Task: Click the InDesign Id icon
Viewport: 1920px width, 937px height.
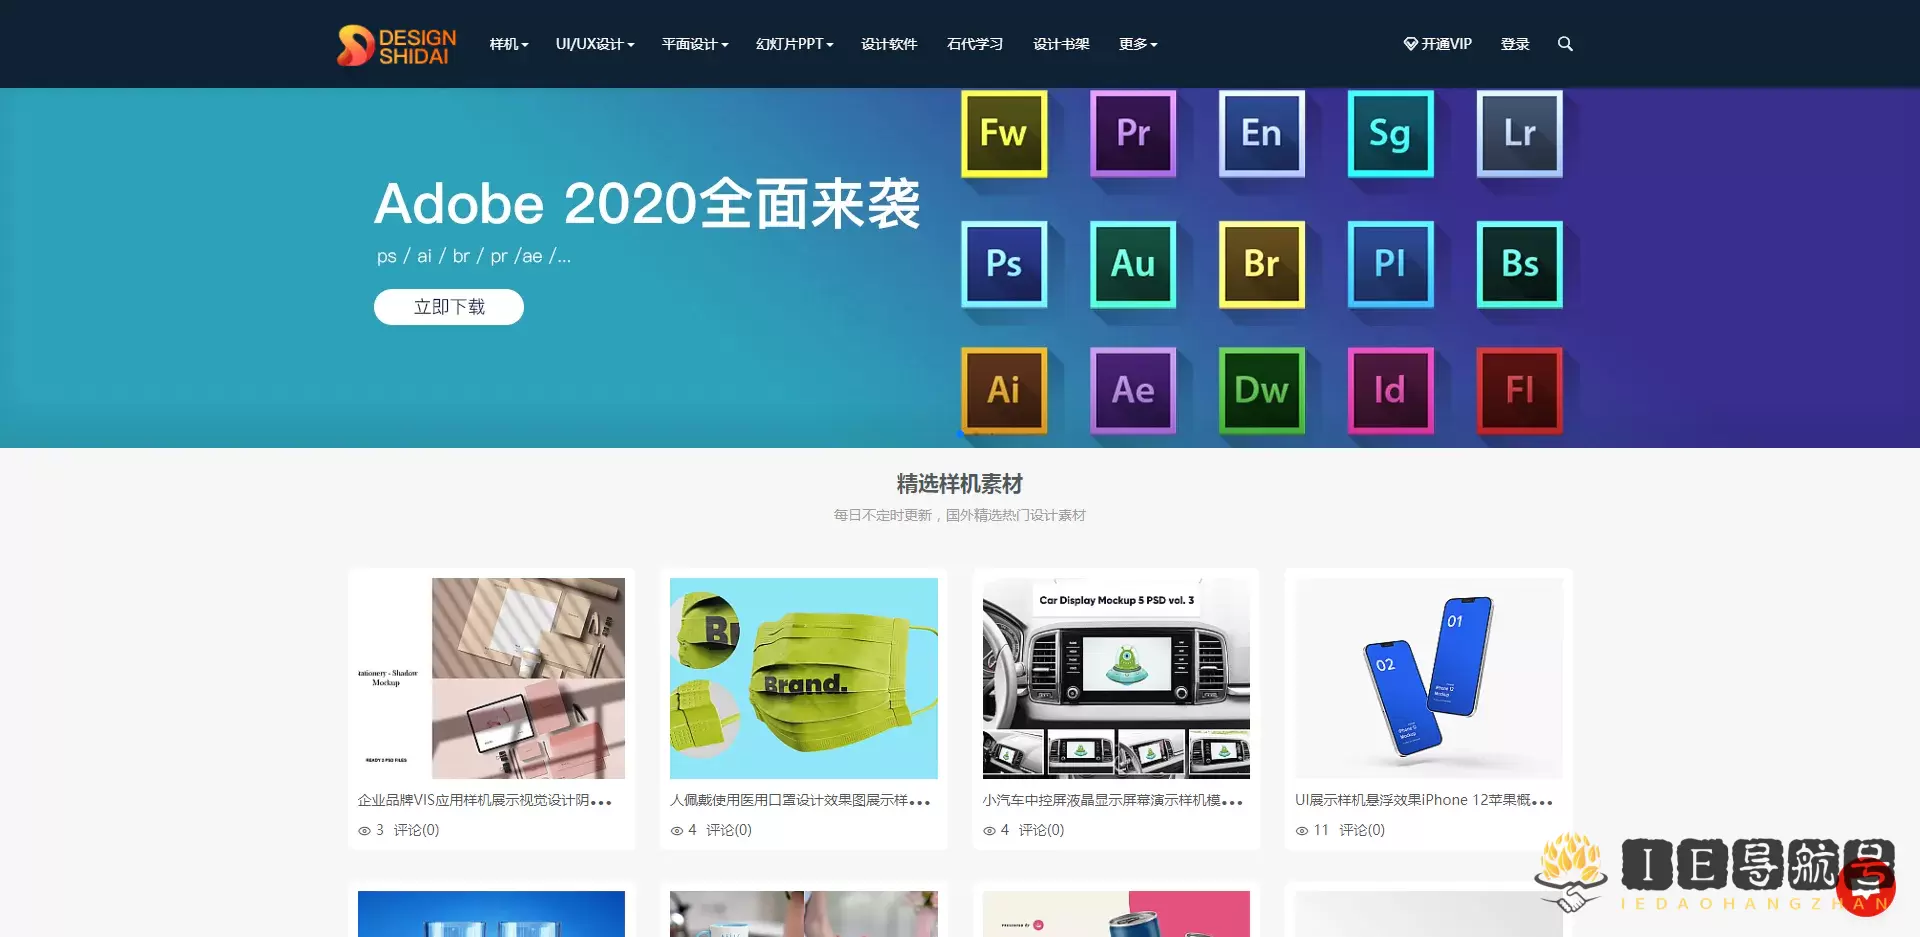Action: pos(1390,390)
